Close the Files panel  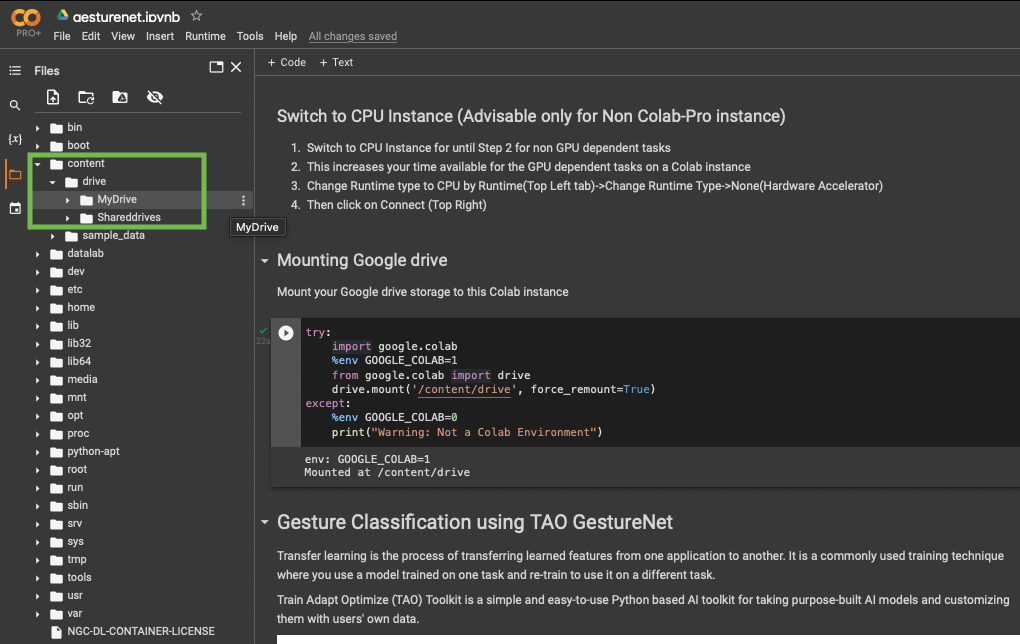tap(236, 67)
